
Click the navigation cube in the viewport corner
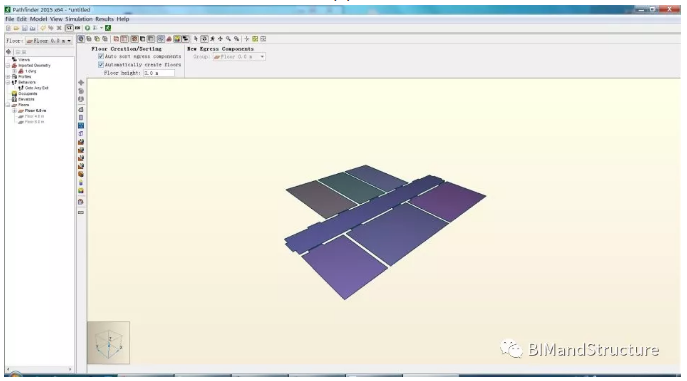click(108, 342)
